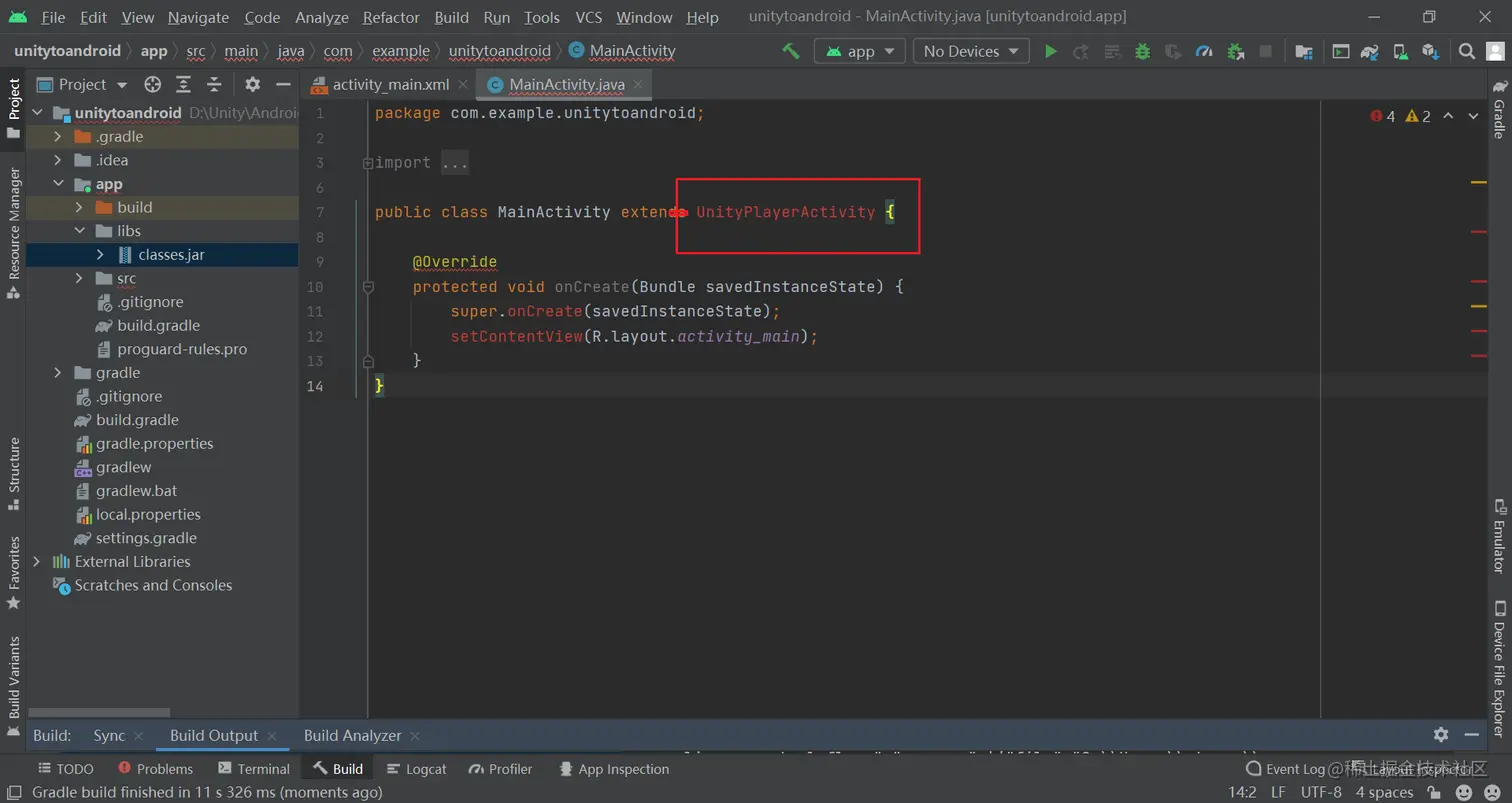Open the Refactor menu
Image resolution: width=1512 pixels, height=803 pixels.
point(391,17)
